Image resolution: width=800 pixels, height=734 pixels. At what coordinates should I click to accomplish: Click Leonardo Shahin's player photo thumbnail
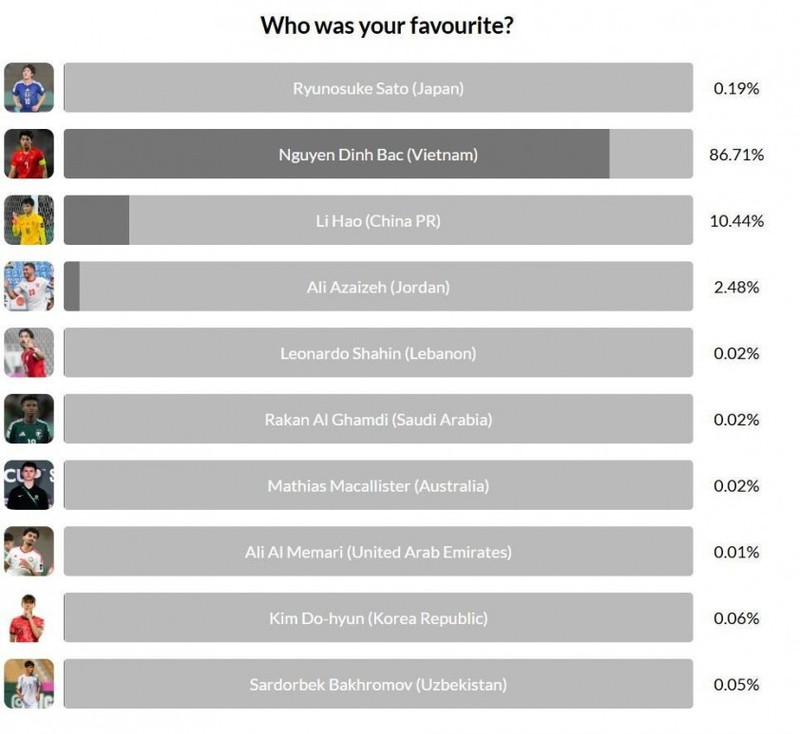[x=29, y=353]
